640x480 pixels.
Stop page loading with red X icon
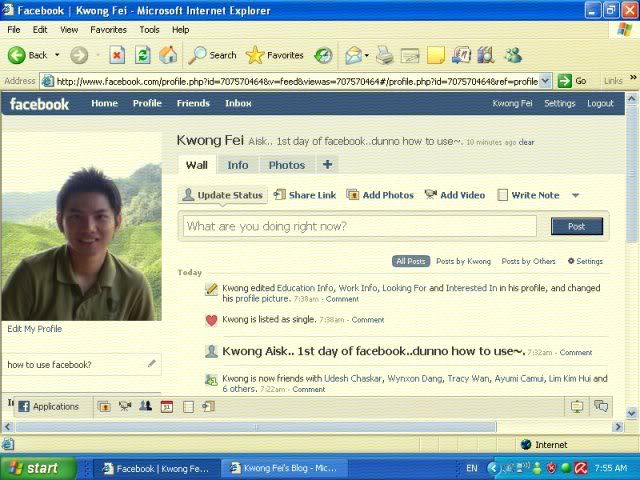tap(117, 55)
